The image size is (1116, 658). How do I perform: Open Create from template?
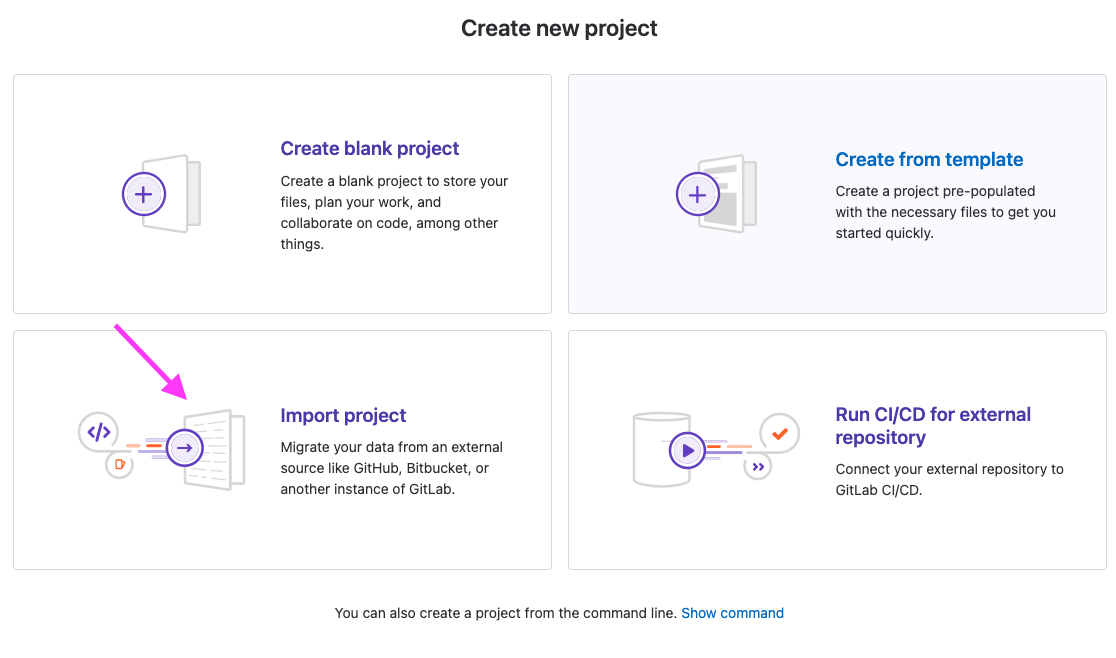click(x=929, y=159)
